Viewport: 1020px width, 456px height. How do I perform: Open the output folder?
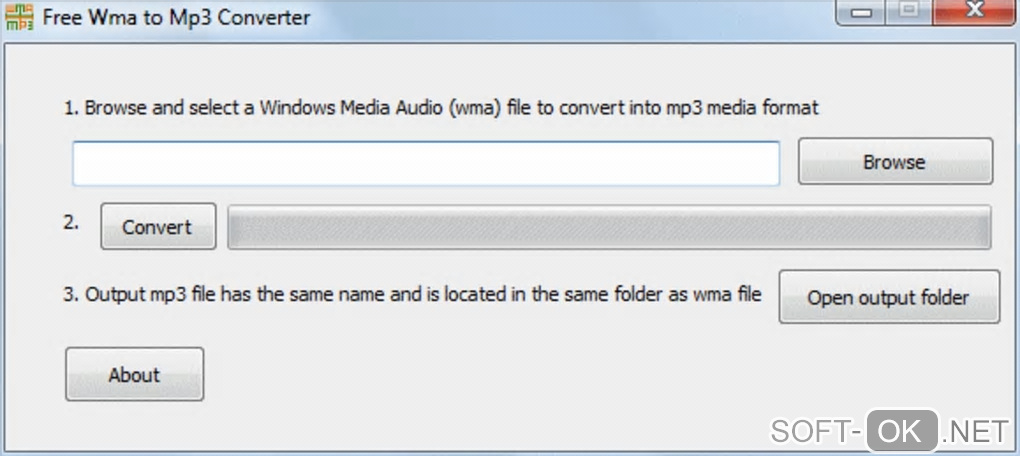coord(888,297)
